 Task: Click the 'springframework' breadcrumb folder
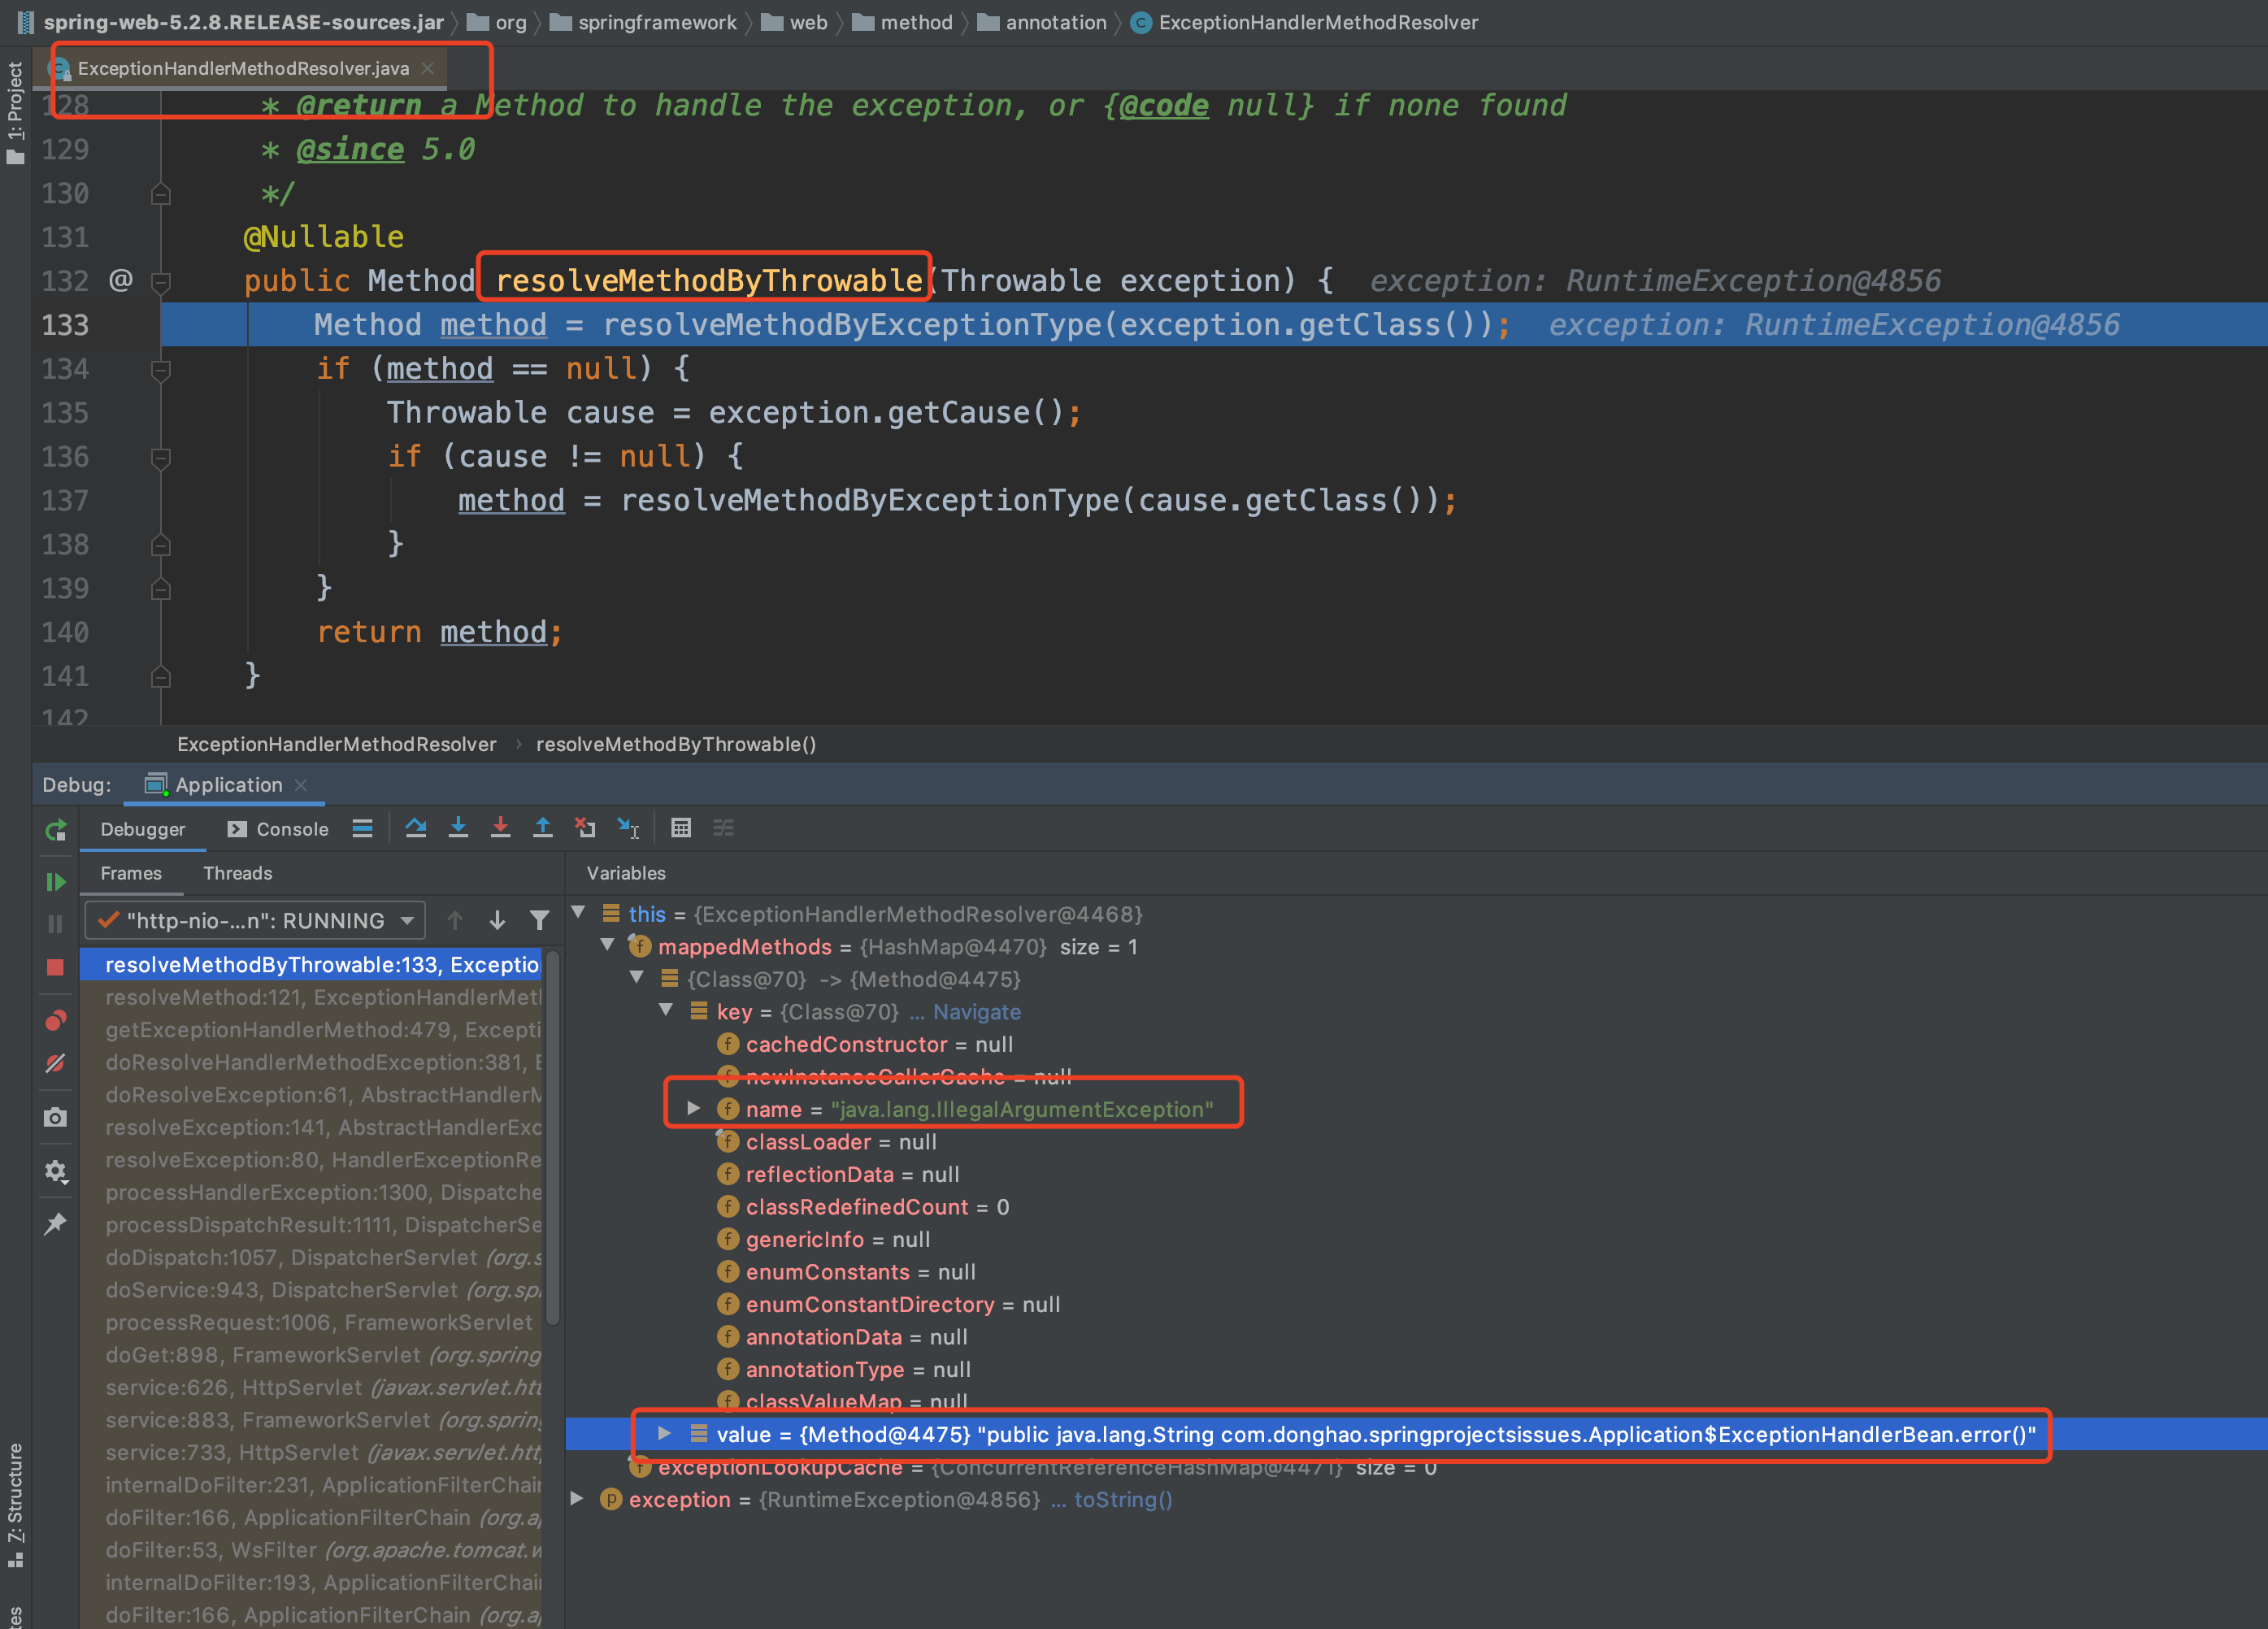pyautogui.click(x=643, y=22)
